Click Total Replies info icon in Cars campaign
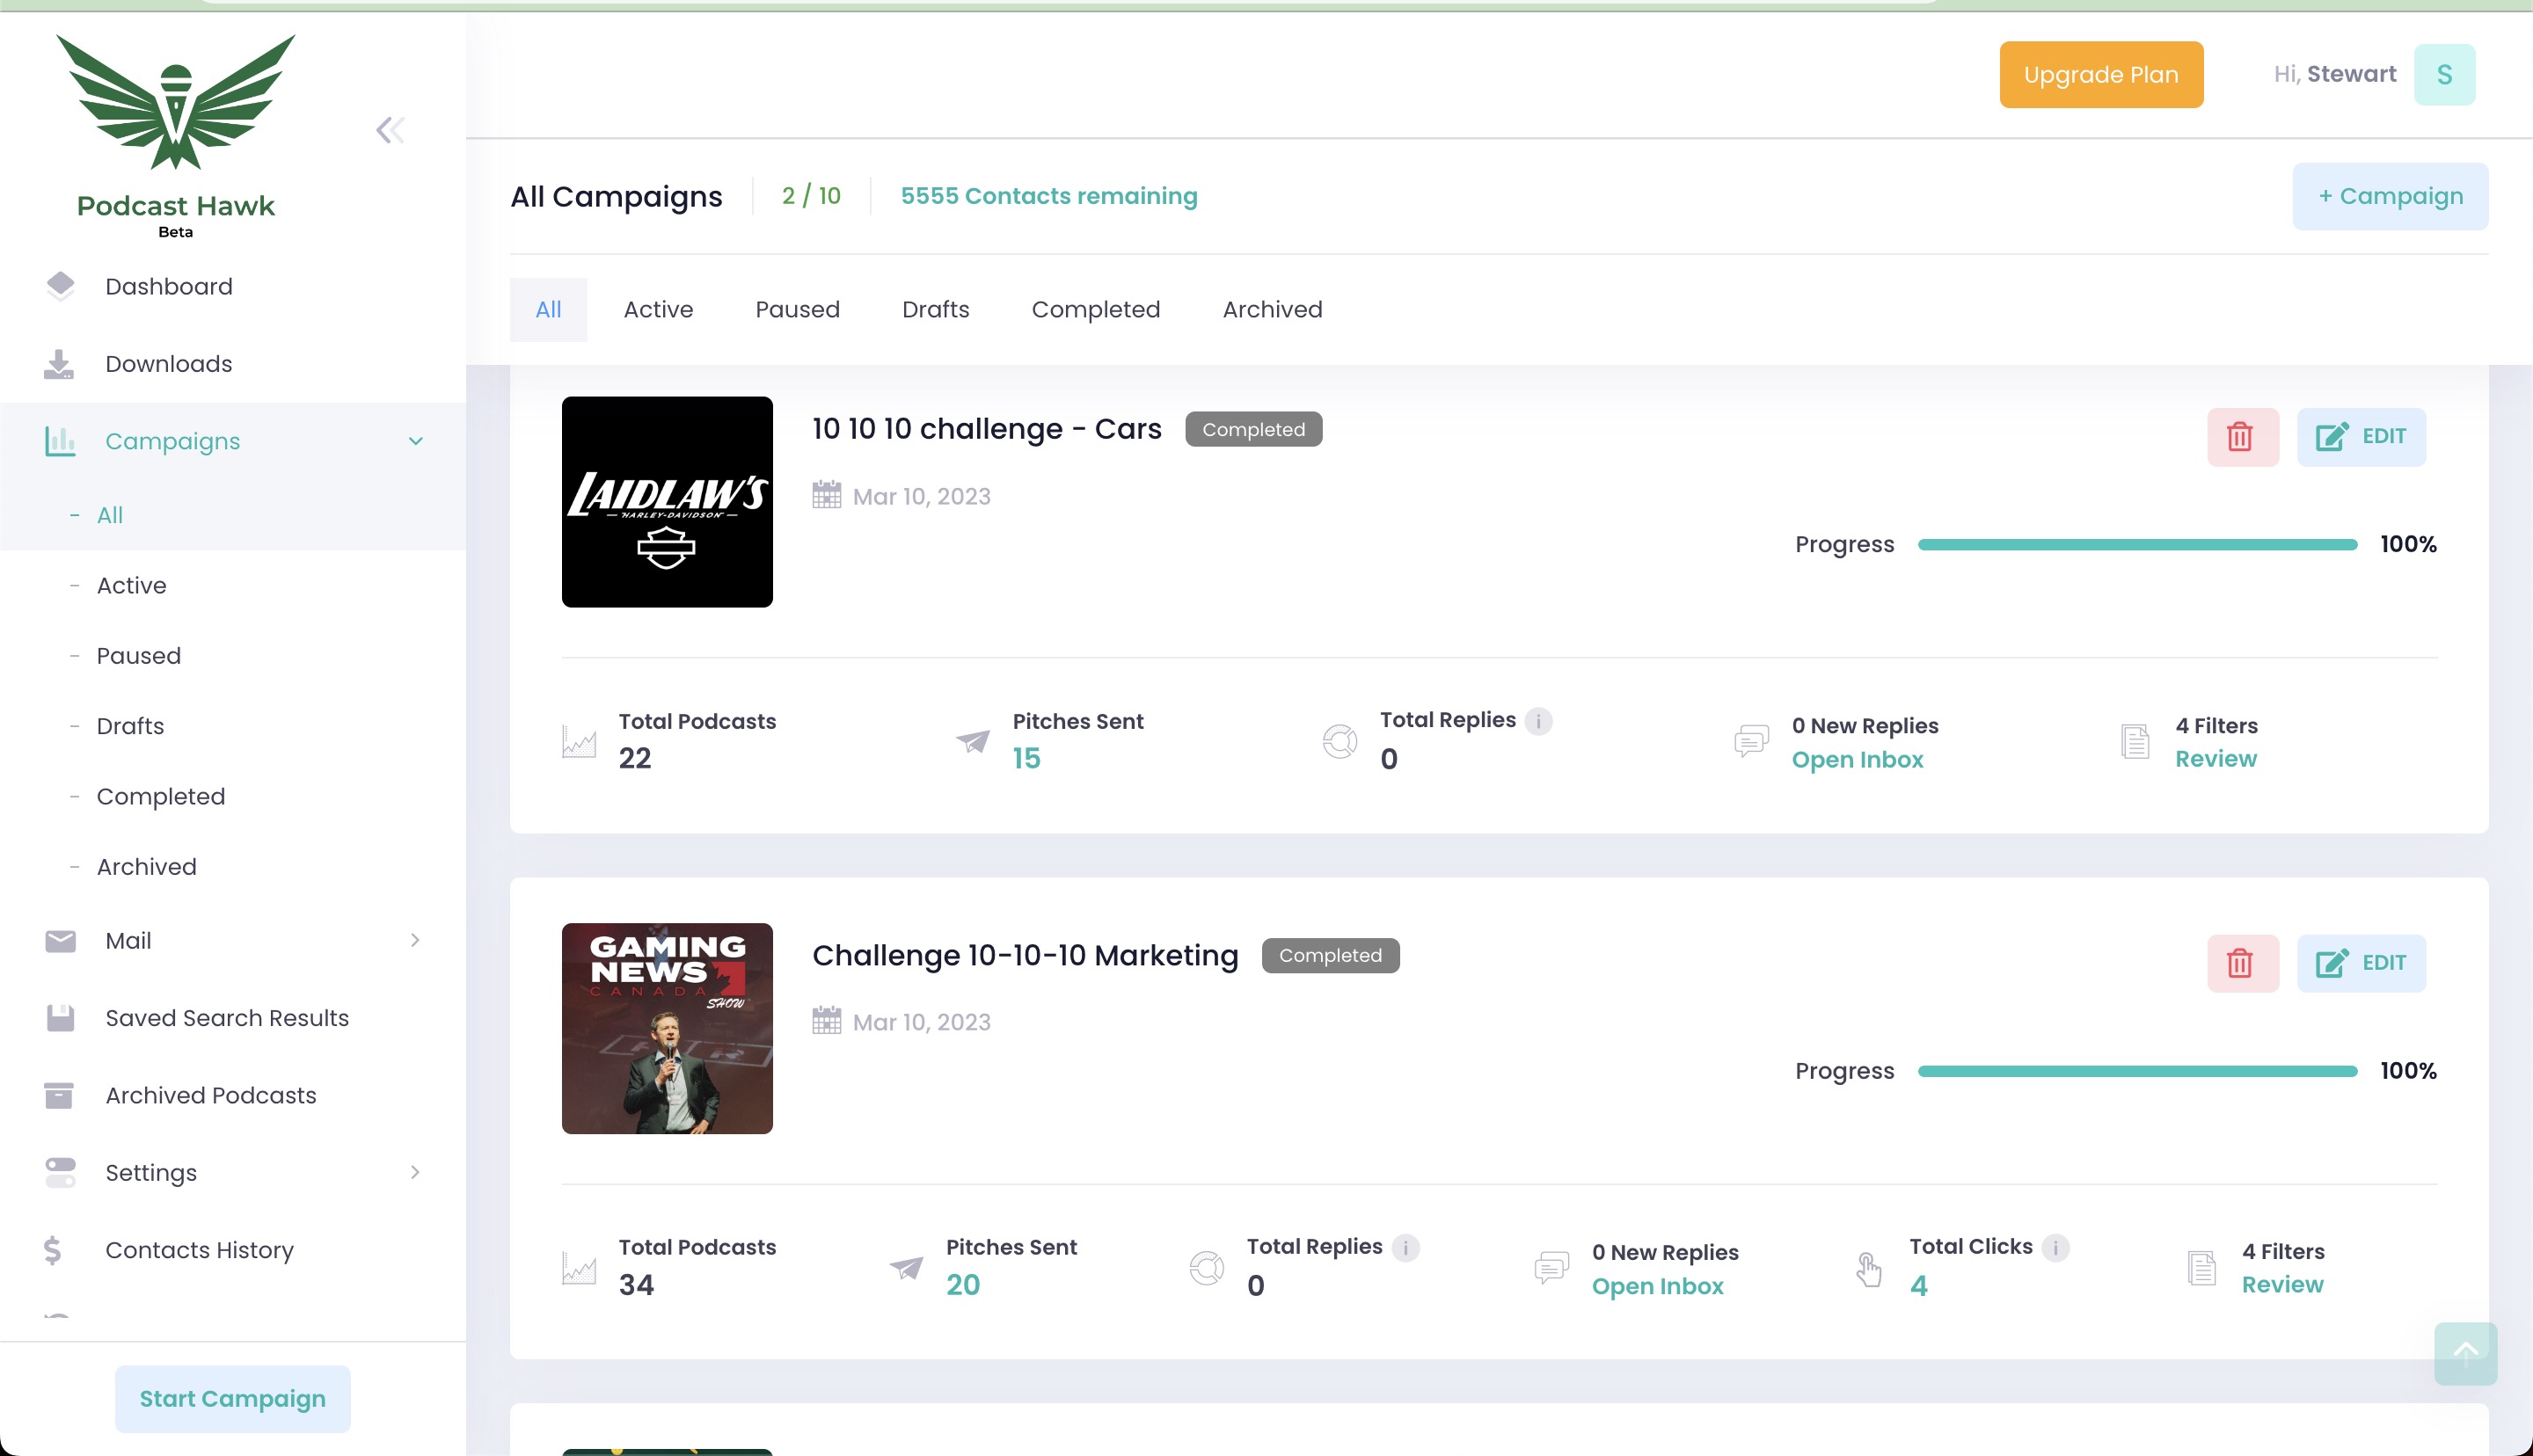The width and height of the screenshot is (2533, 1456). point(1538,721)
